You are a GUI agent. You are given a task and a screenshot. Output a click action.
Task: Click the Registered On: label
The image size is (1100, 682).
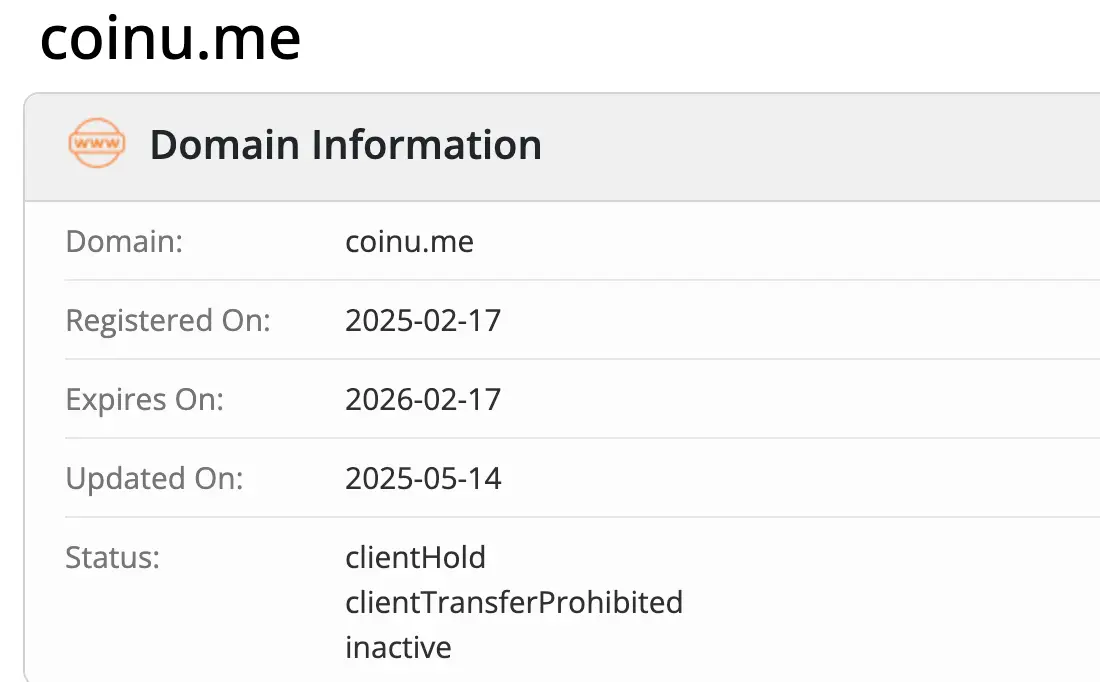[168, 321]
